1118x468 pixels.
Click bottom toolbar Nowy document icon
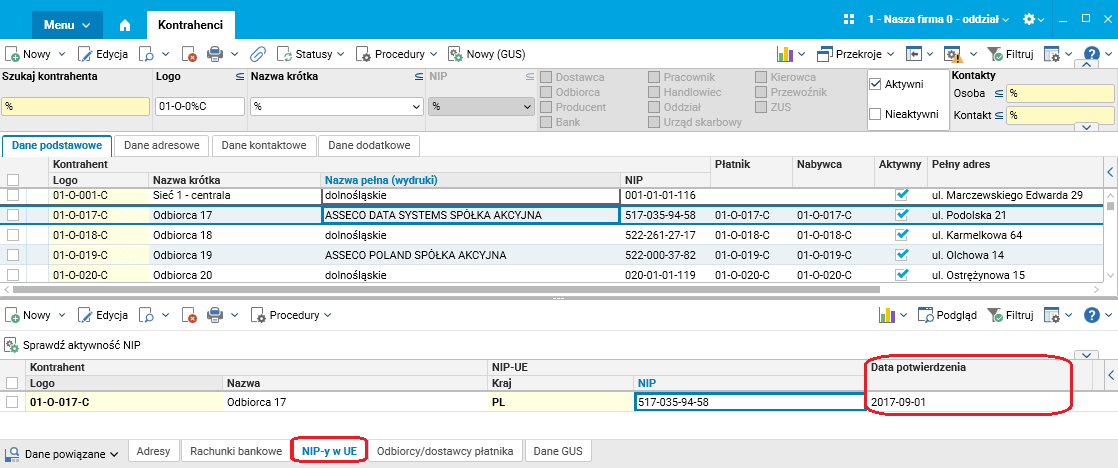(x=12, y=315)
